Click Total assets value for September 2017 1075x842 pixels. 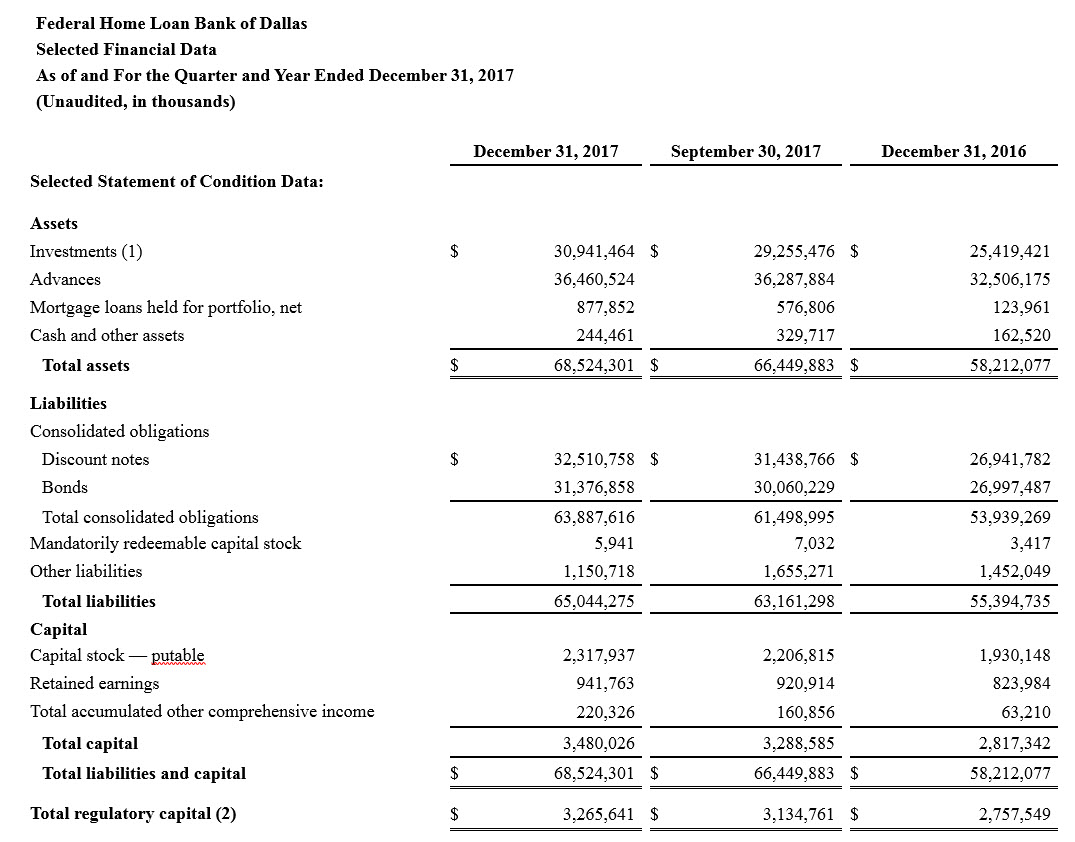click(x=795, y=365)
